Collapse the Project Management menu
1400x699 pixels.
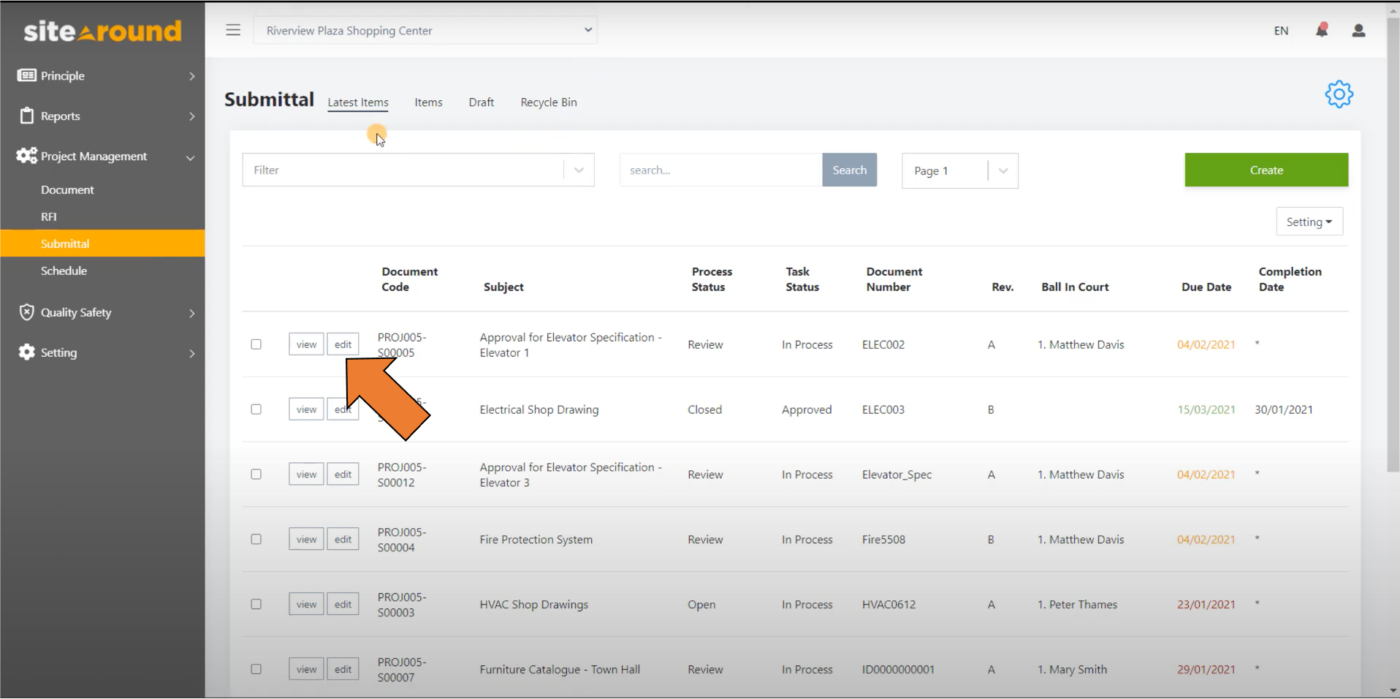coord(190,157)
